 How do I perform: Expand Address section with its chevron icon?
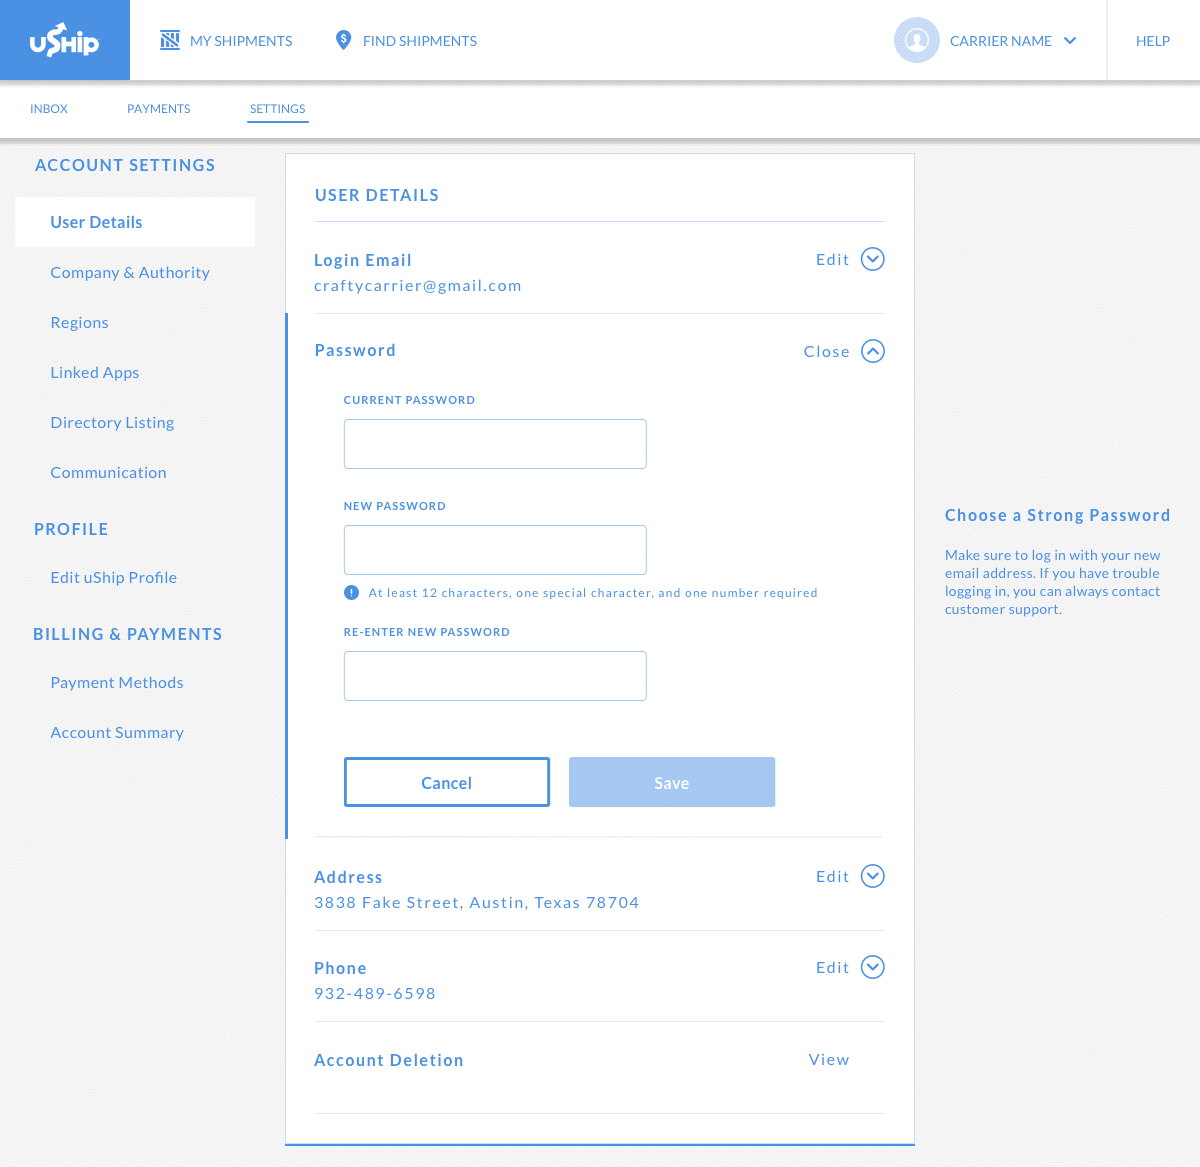coord(873,876)
